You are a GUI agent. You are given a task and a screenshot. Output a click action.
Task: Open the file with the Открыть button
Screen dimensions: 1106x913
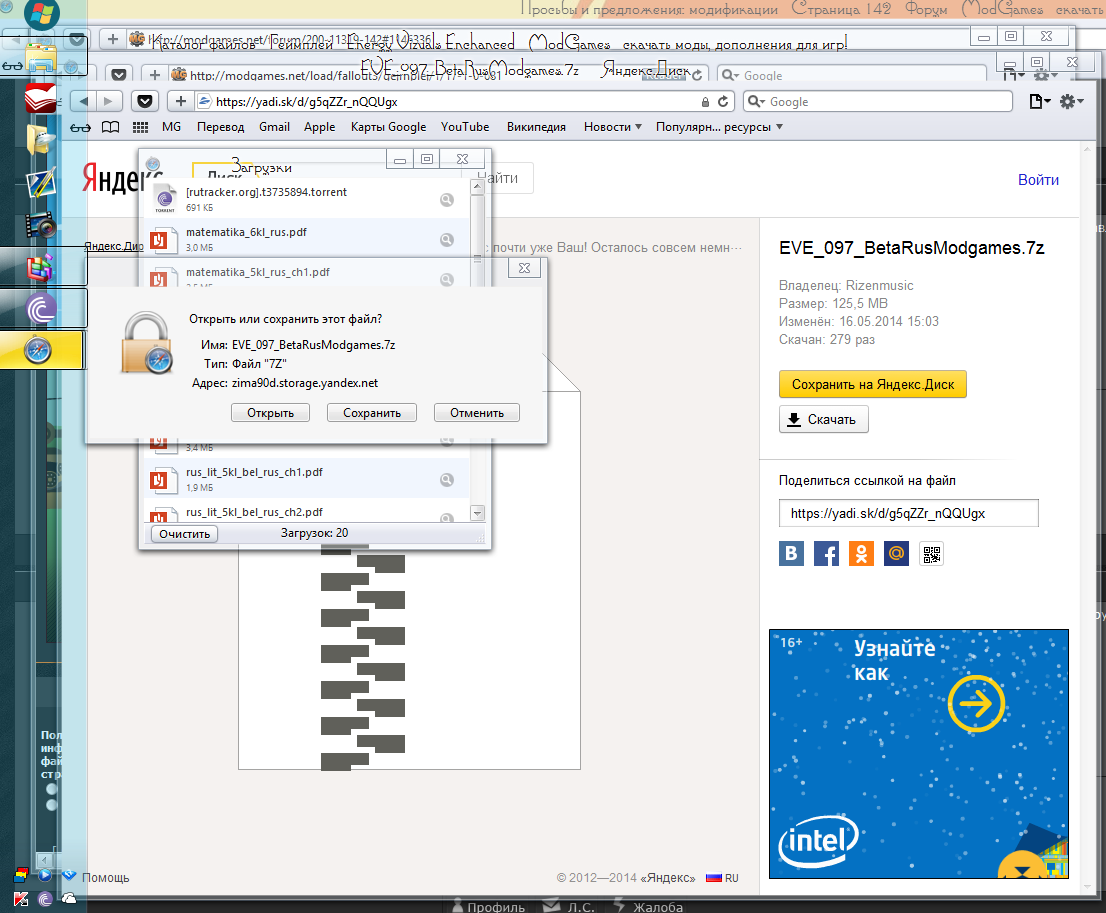click(270, 413)
